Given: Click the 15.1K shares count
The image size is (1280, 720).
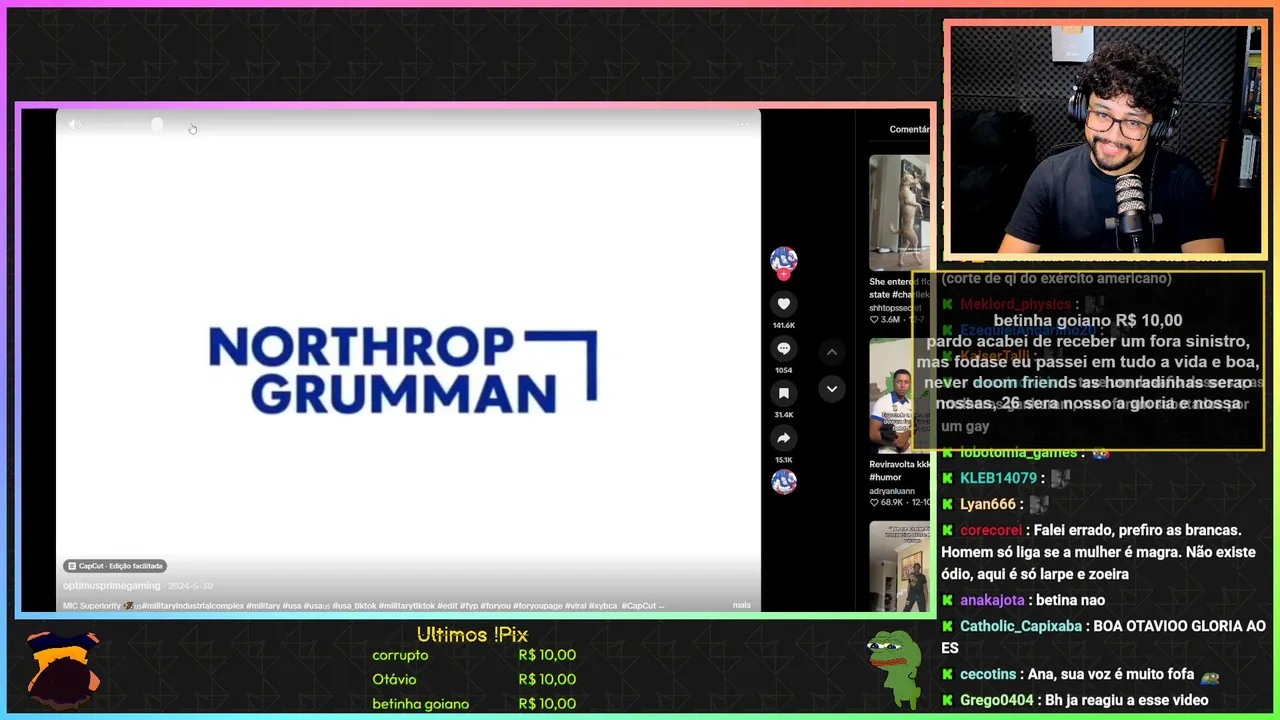Looking at the screenshot, I should point(784,460).
